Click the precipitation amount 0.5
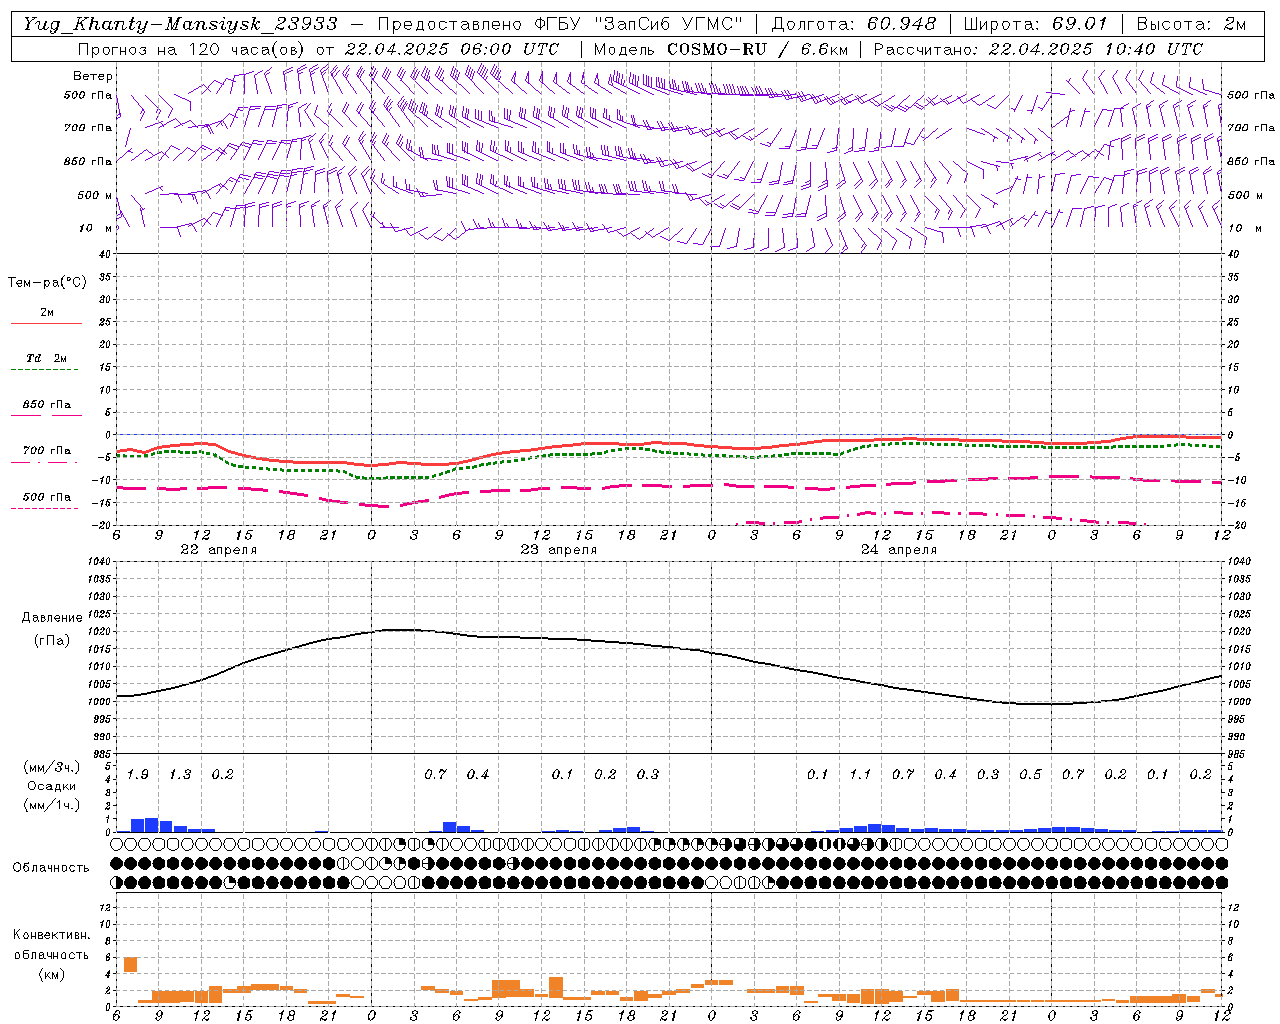Viewport: 1280px width, 1024px height. pos(1030,774)
